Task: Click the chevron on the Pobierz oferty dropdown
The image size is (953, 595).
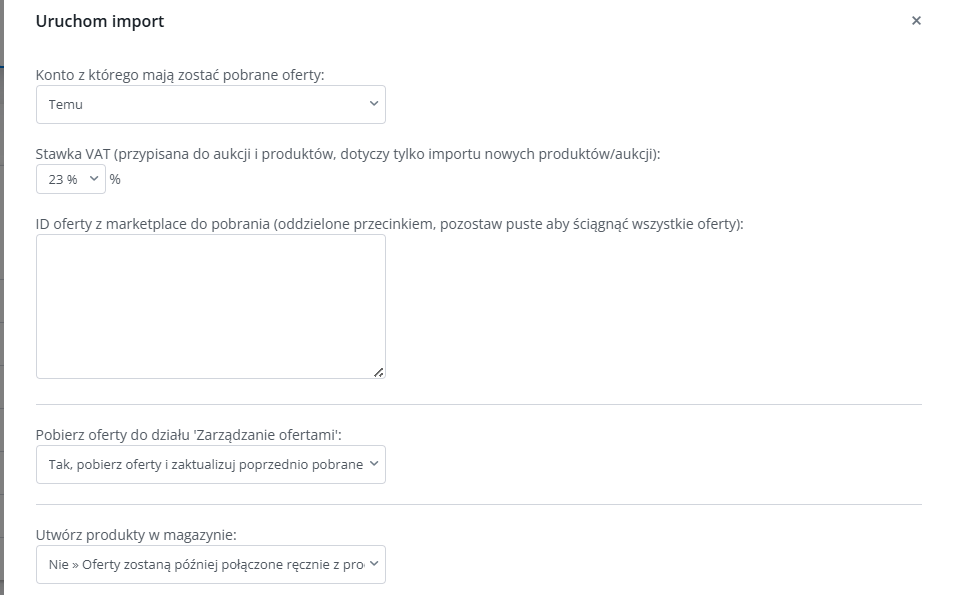Action: (x=374, y=464)
